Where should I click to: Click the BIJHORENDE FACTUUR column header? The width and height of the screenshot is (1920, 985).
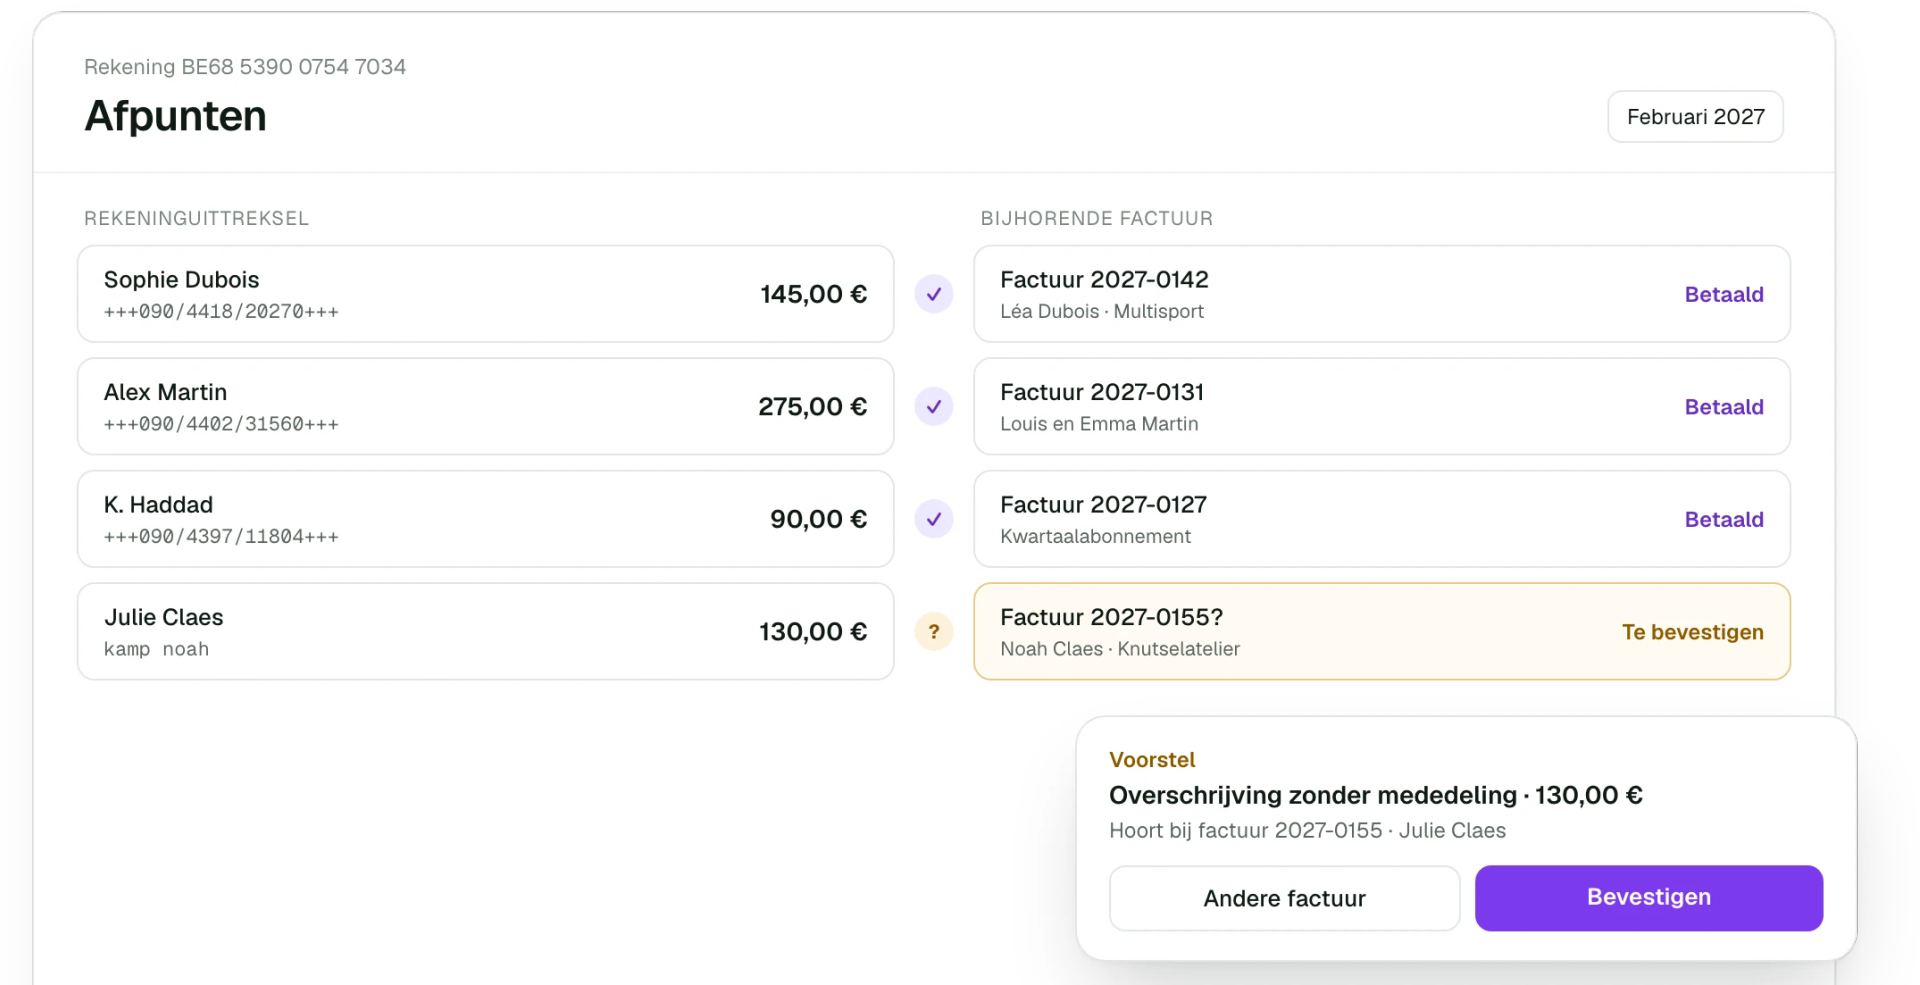pyautogui.click(x=1096, y=219)
